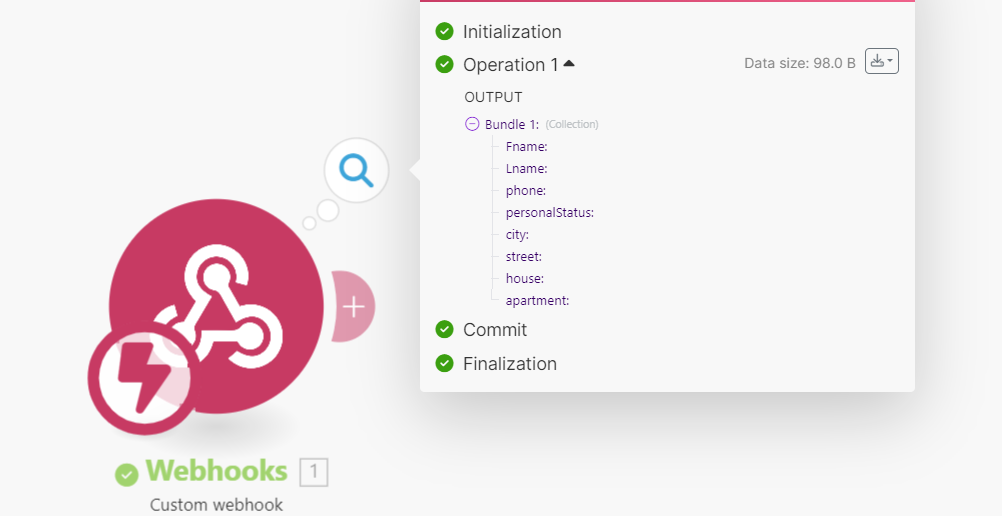The height and width of the screenshot is (516, 1002).
Task: Click the instant trigger lightning bolt icon
Action: pos(144,379)
